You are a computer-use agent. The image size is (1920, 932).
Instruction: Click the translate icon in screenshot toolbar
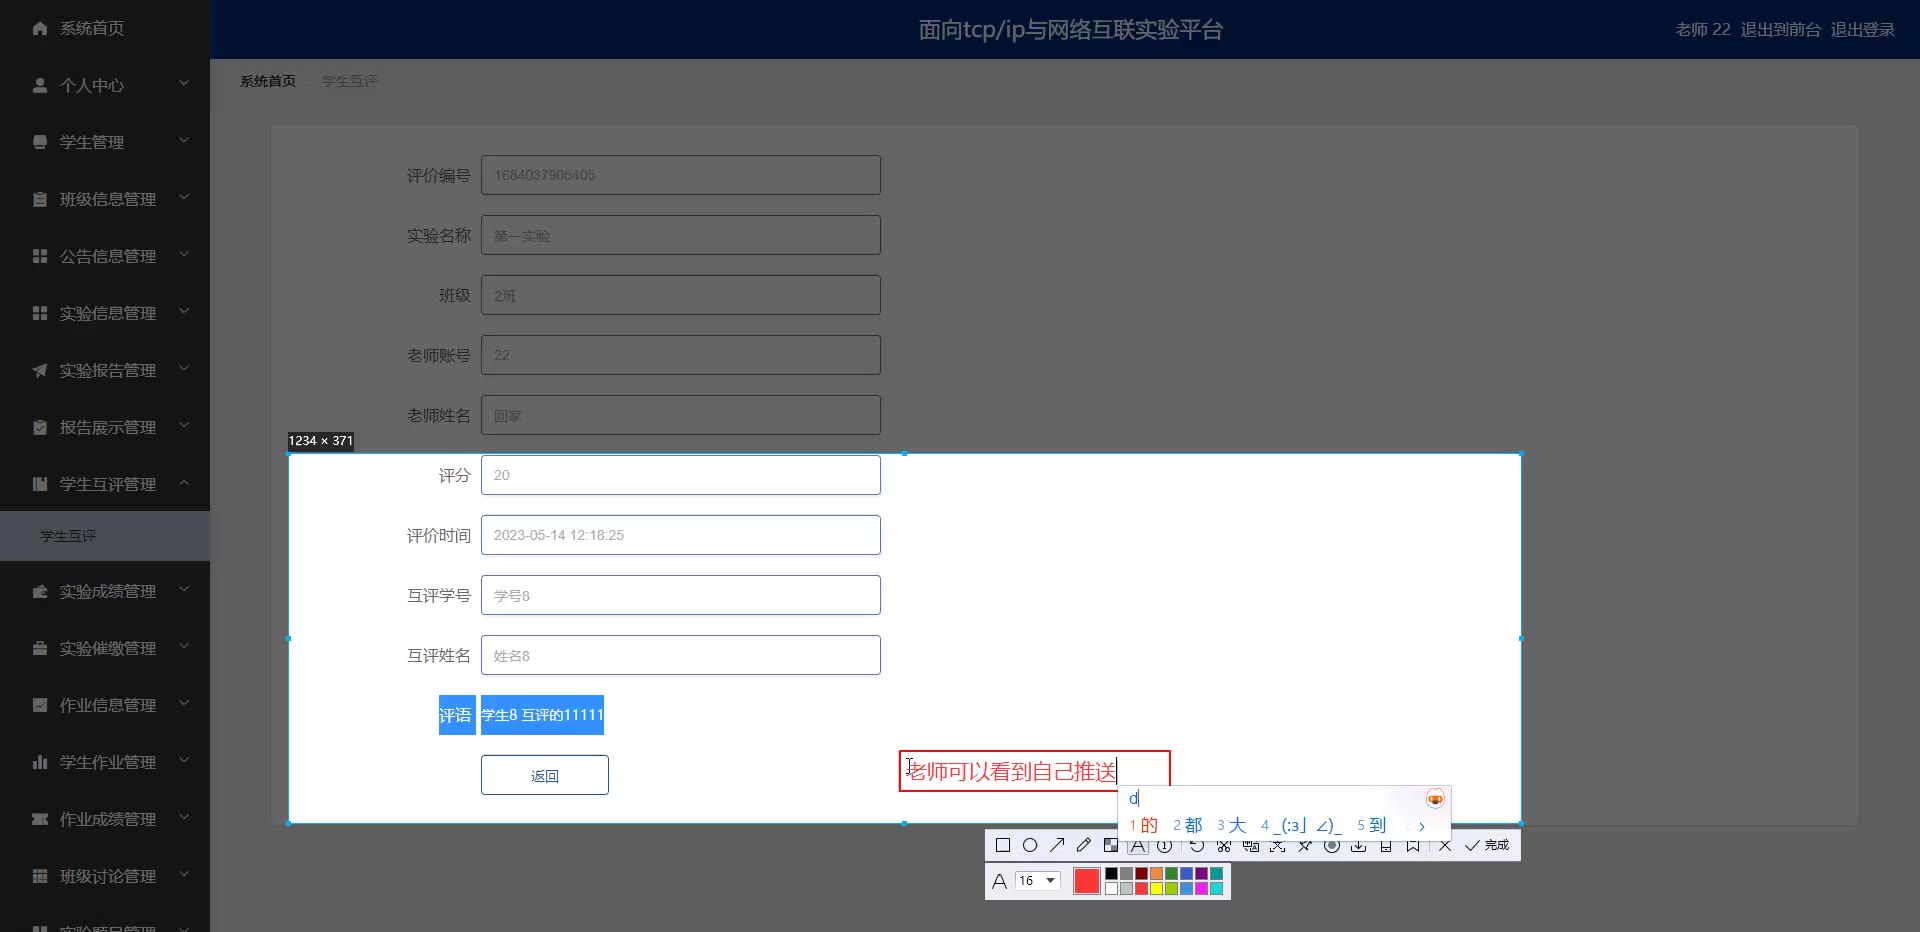pyautogui.click(x=1251, y=847)
